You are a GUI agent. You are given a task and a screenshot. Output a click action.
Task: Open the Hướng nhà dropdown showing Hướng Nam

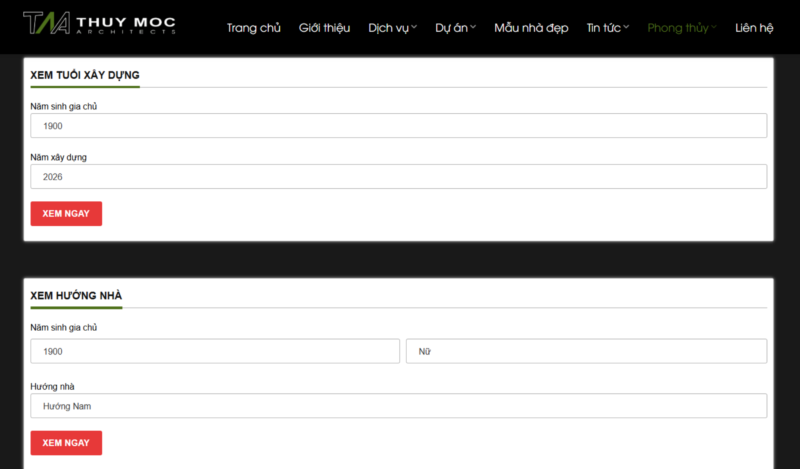coord(398,406)
